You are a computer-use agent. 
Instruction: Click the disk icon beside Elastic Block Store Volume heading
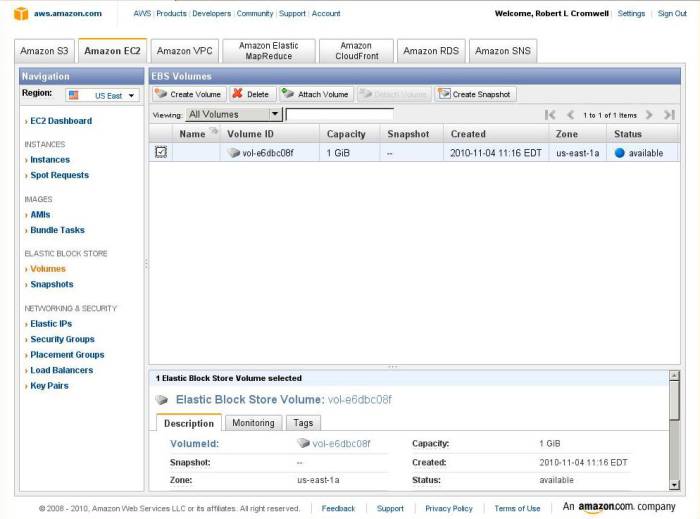[x=162, y=400]
